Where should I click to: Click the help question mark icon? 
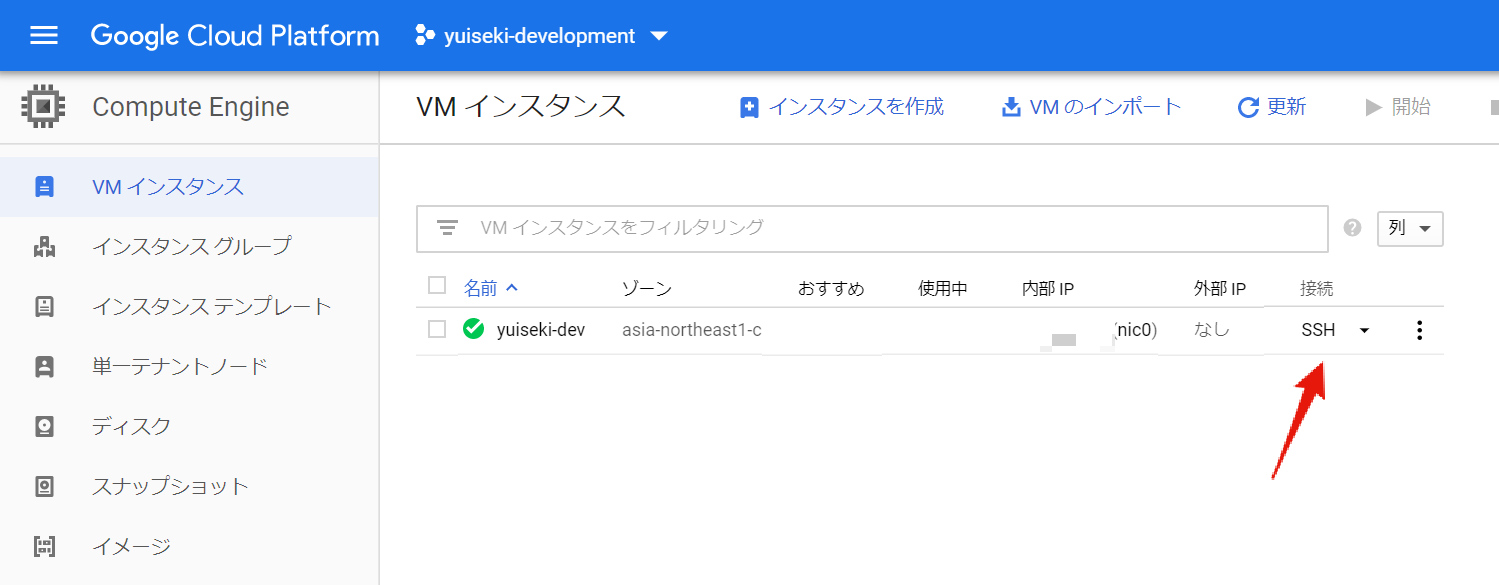click(1353, 228)
